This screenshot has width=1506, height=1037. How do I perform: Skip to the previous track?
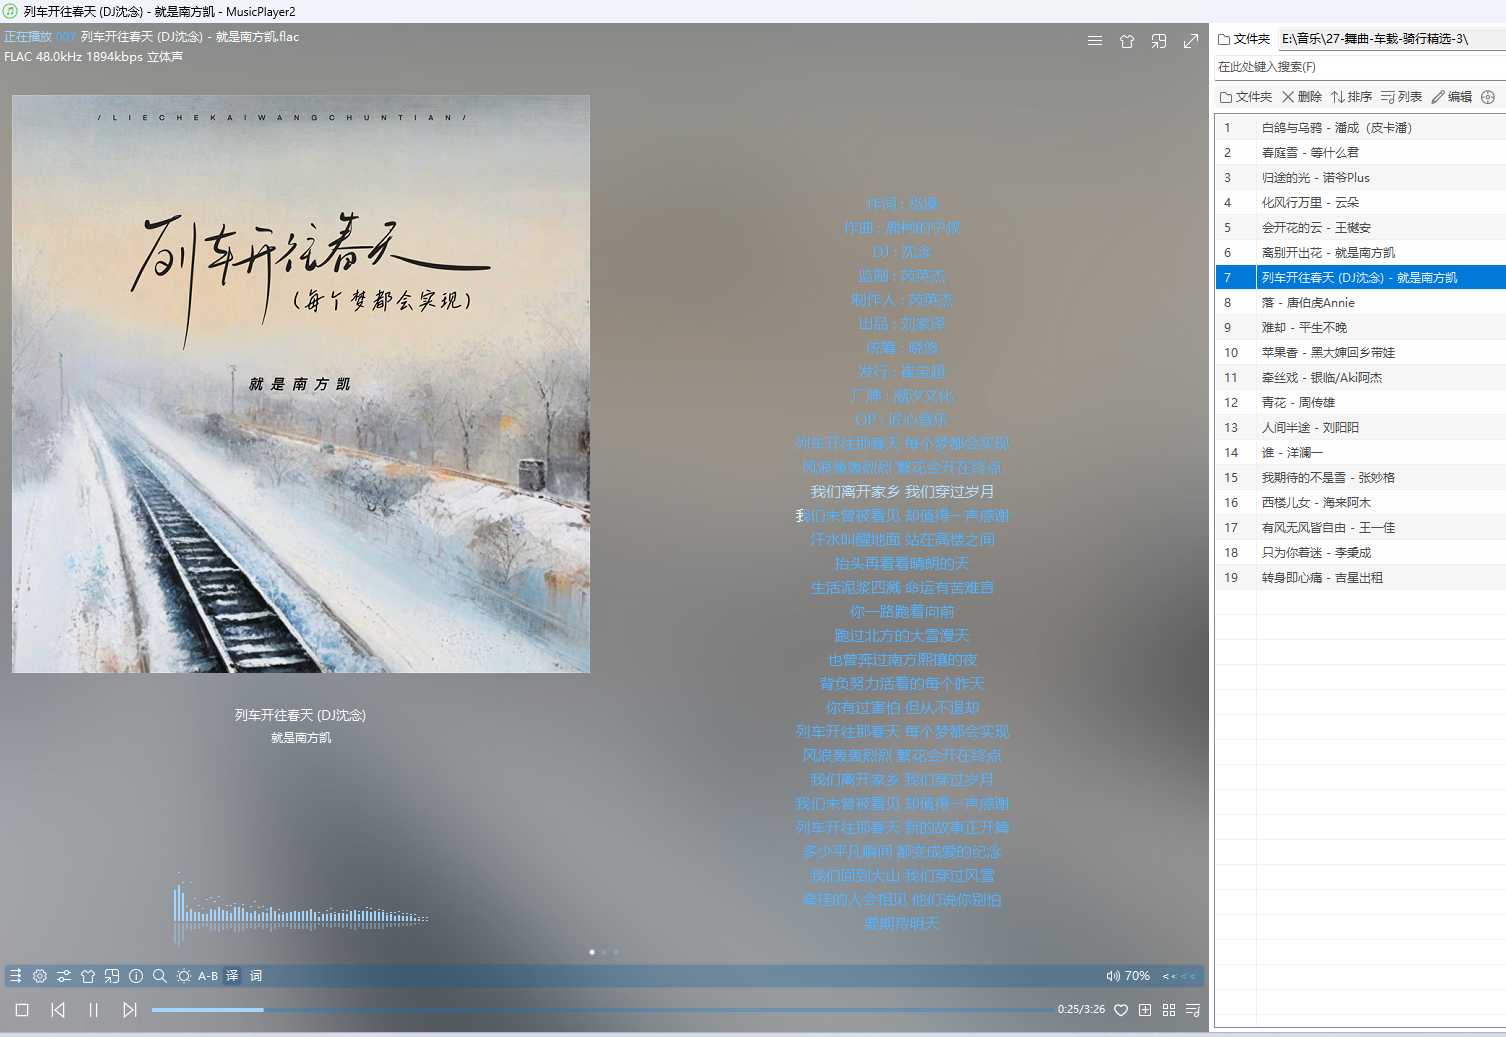(58, 1010)
